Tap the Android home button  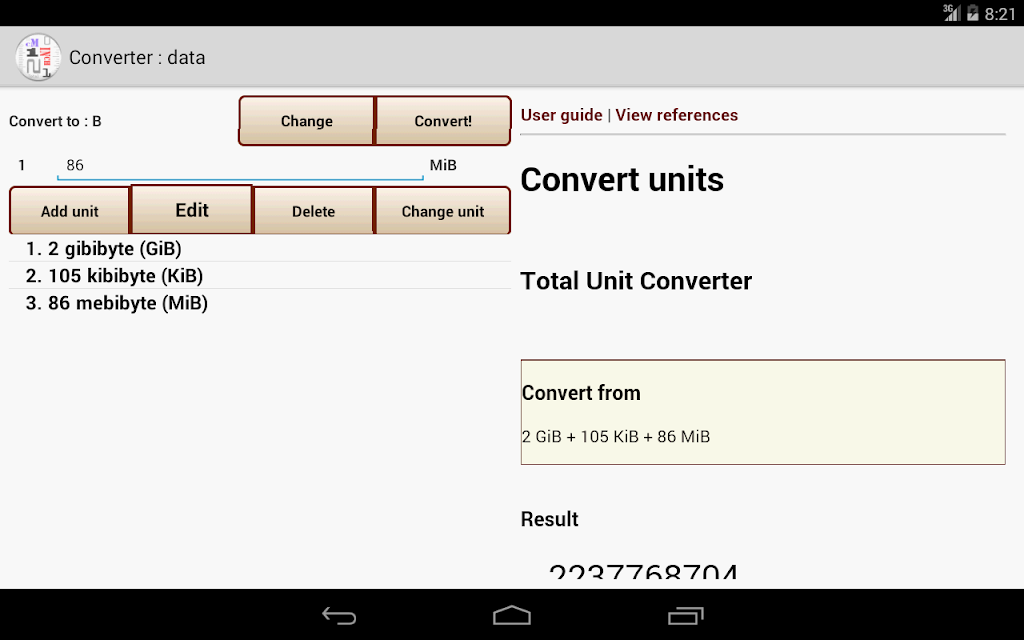coord(512,615)
